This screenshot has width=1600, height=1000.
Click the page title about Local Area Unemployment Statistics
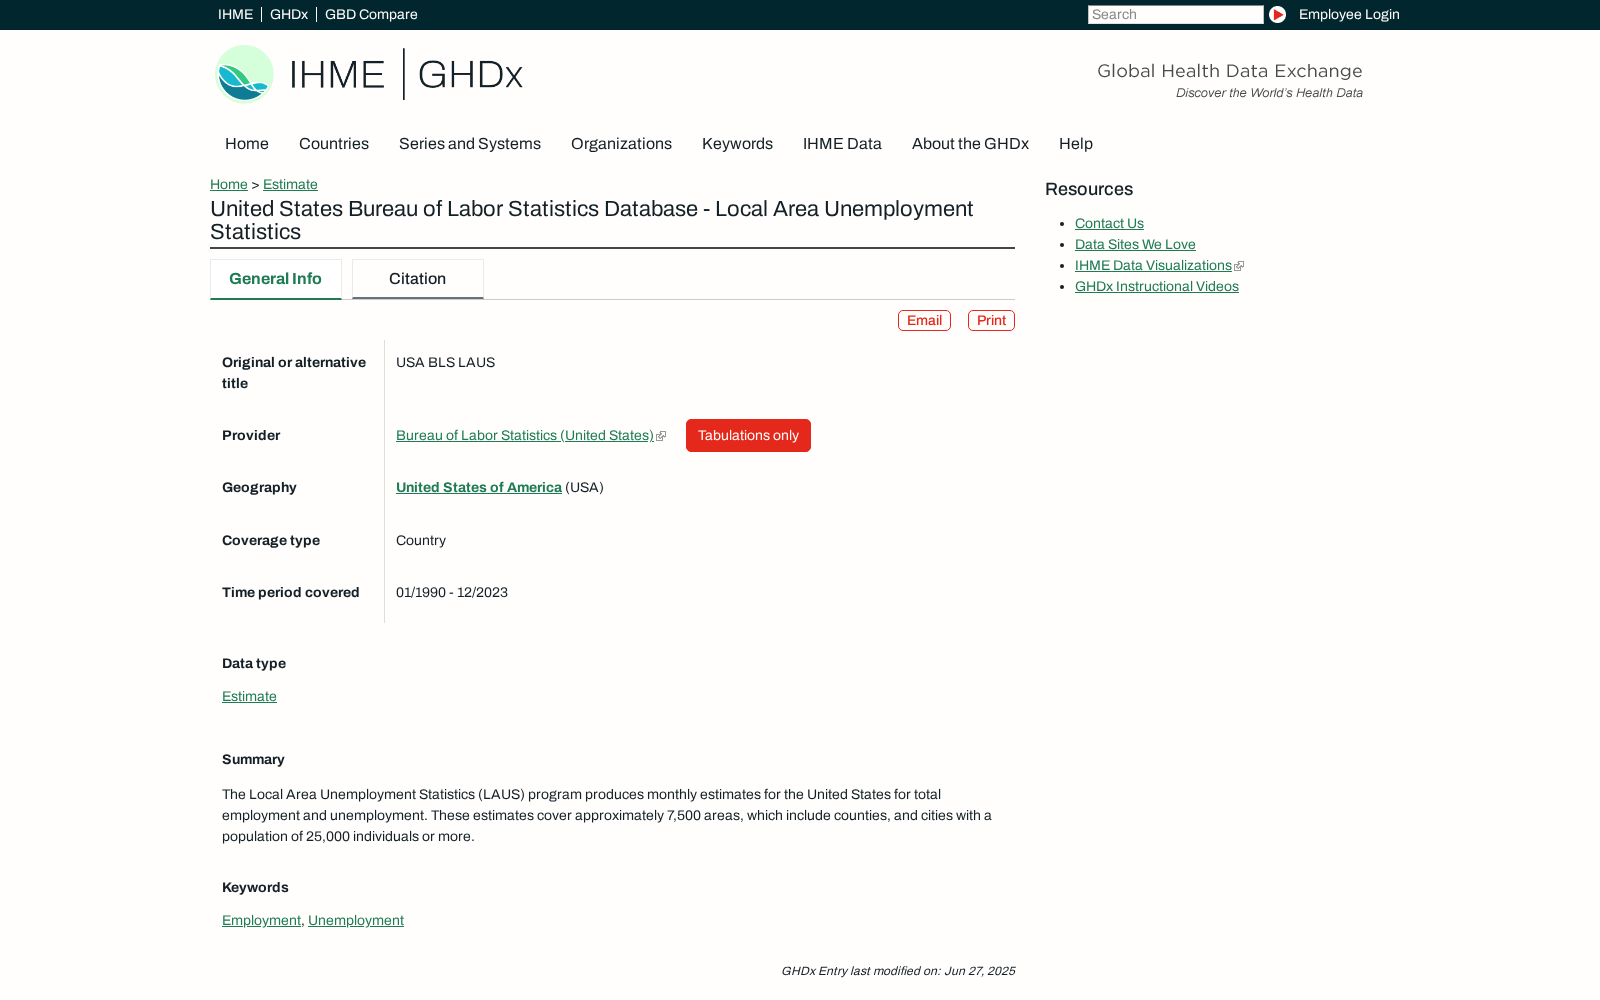[x=592, y=220]
